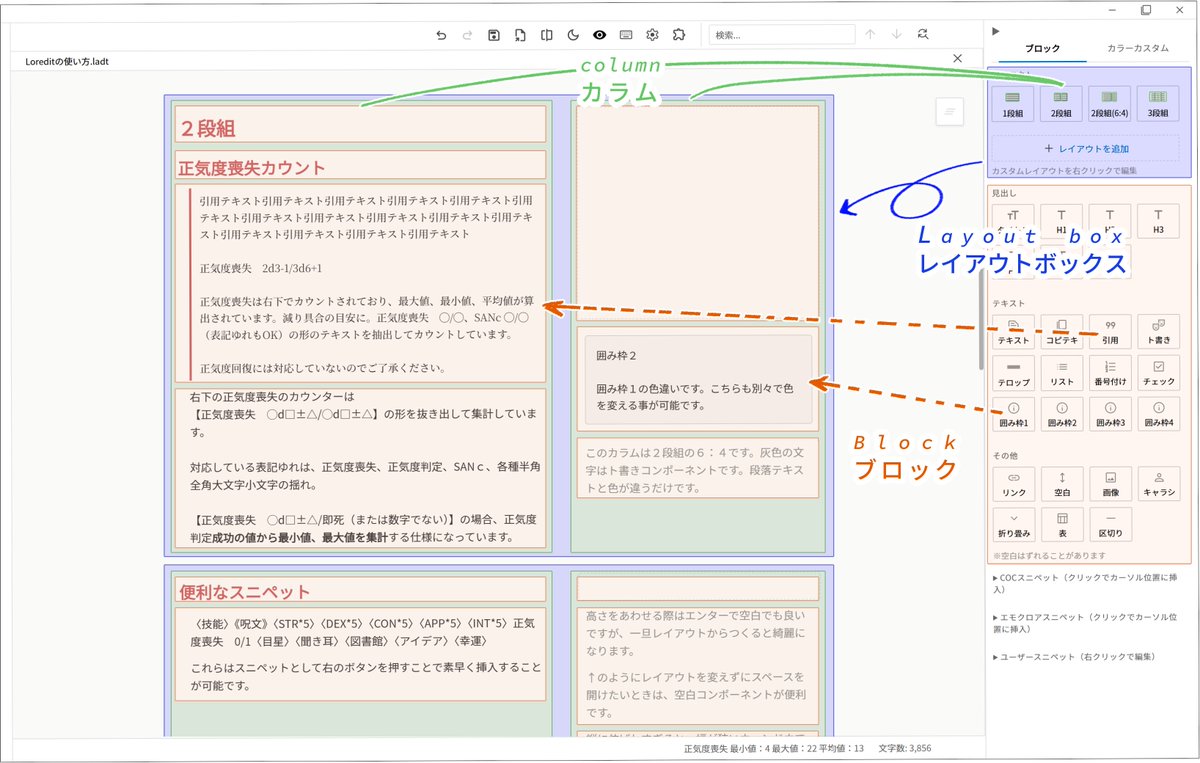Viewport: 1200px width, 763px height.
Task: Insert 囲み枠2 box block
Action: [1061, 414]
